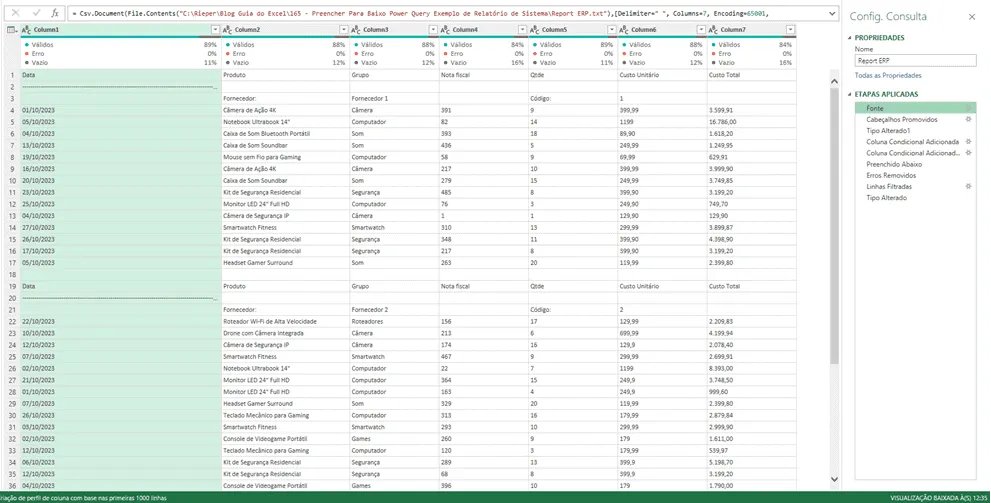Image resolution: width=991 pixels, height=503 pixels.
Task: Open the Column5 filter dropdown
Action: [612, 30]
